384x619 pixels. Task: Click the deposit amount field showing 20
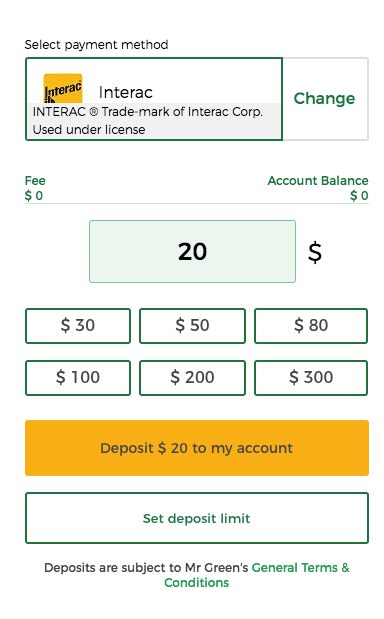coord(192,251)
